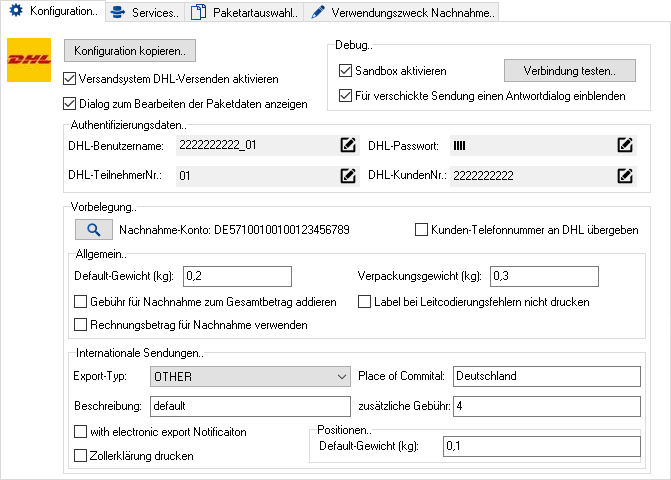
Task: Click the Place of Commital field
Action: 547,376
